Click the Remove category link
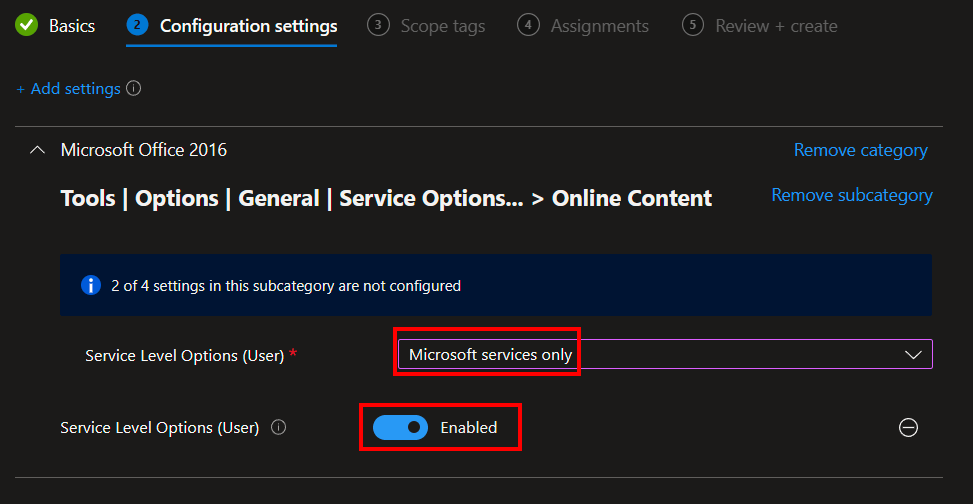The image size is (973, 504). pyautogui.click(x=860, y=150)
